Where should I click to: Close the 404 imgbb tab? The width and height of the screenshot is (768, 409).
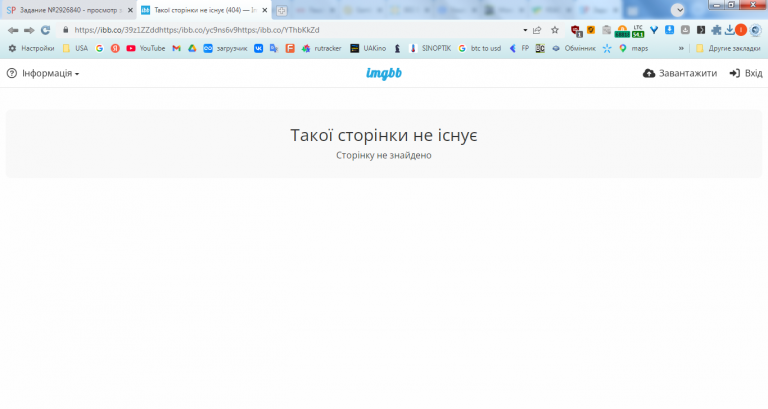(265, 10)
